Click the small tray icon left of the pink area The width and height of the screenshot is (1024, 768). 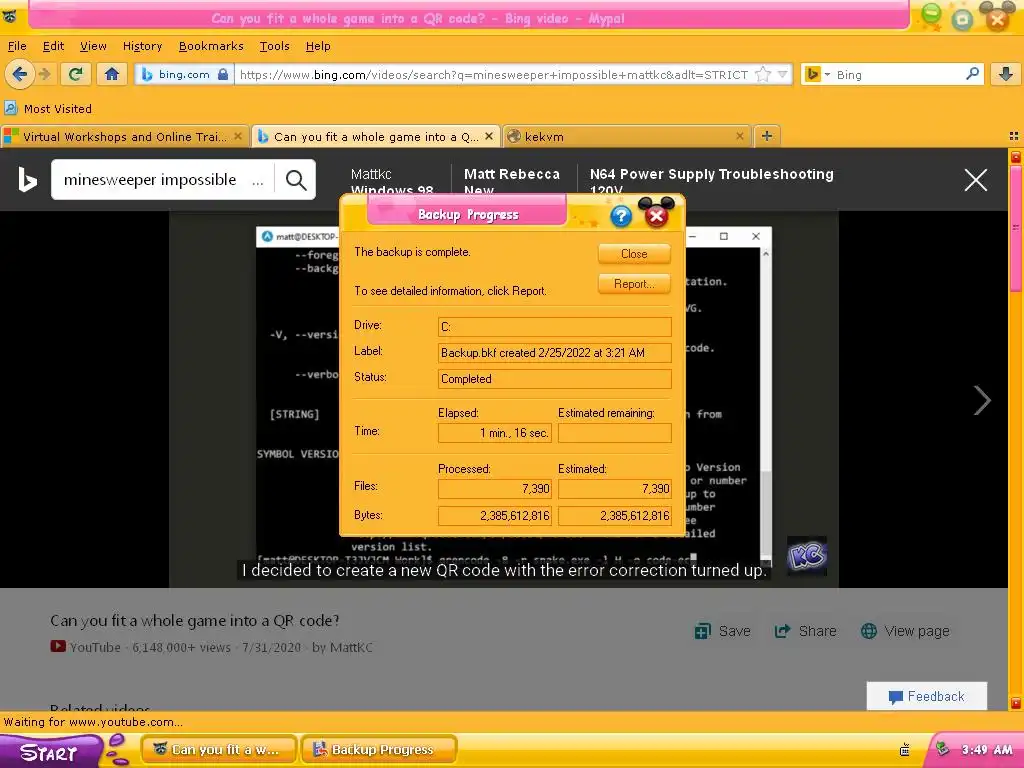904,750
